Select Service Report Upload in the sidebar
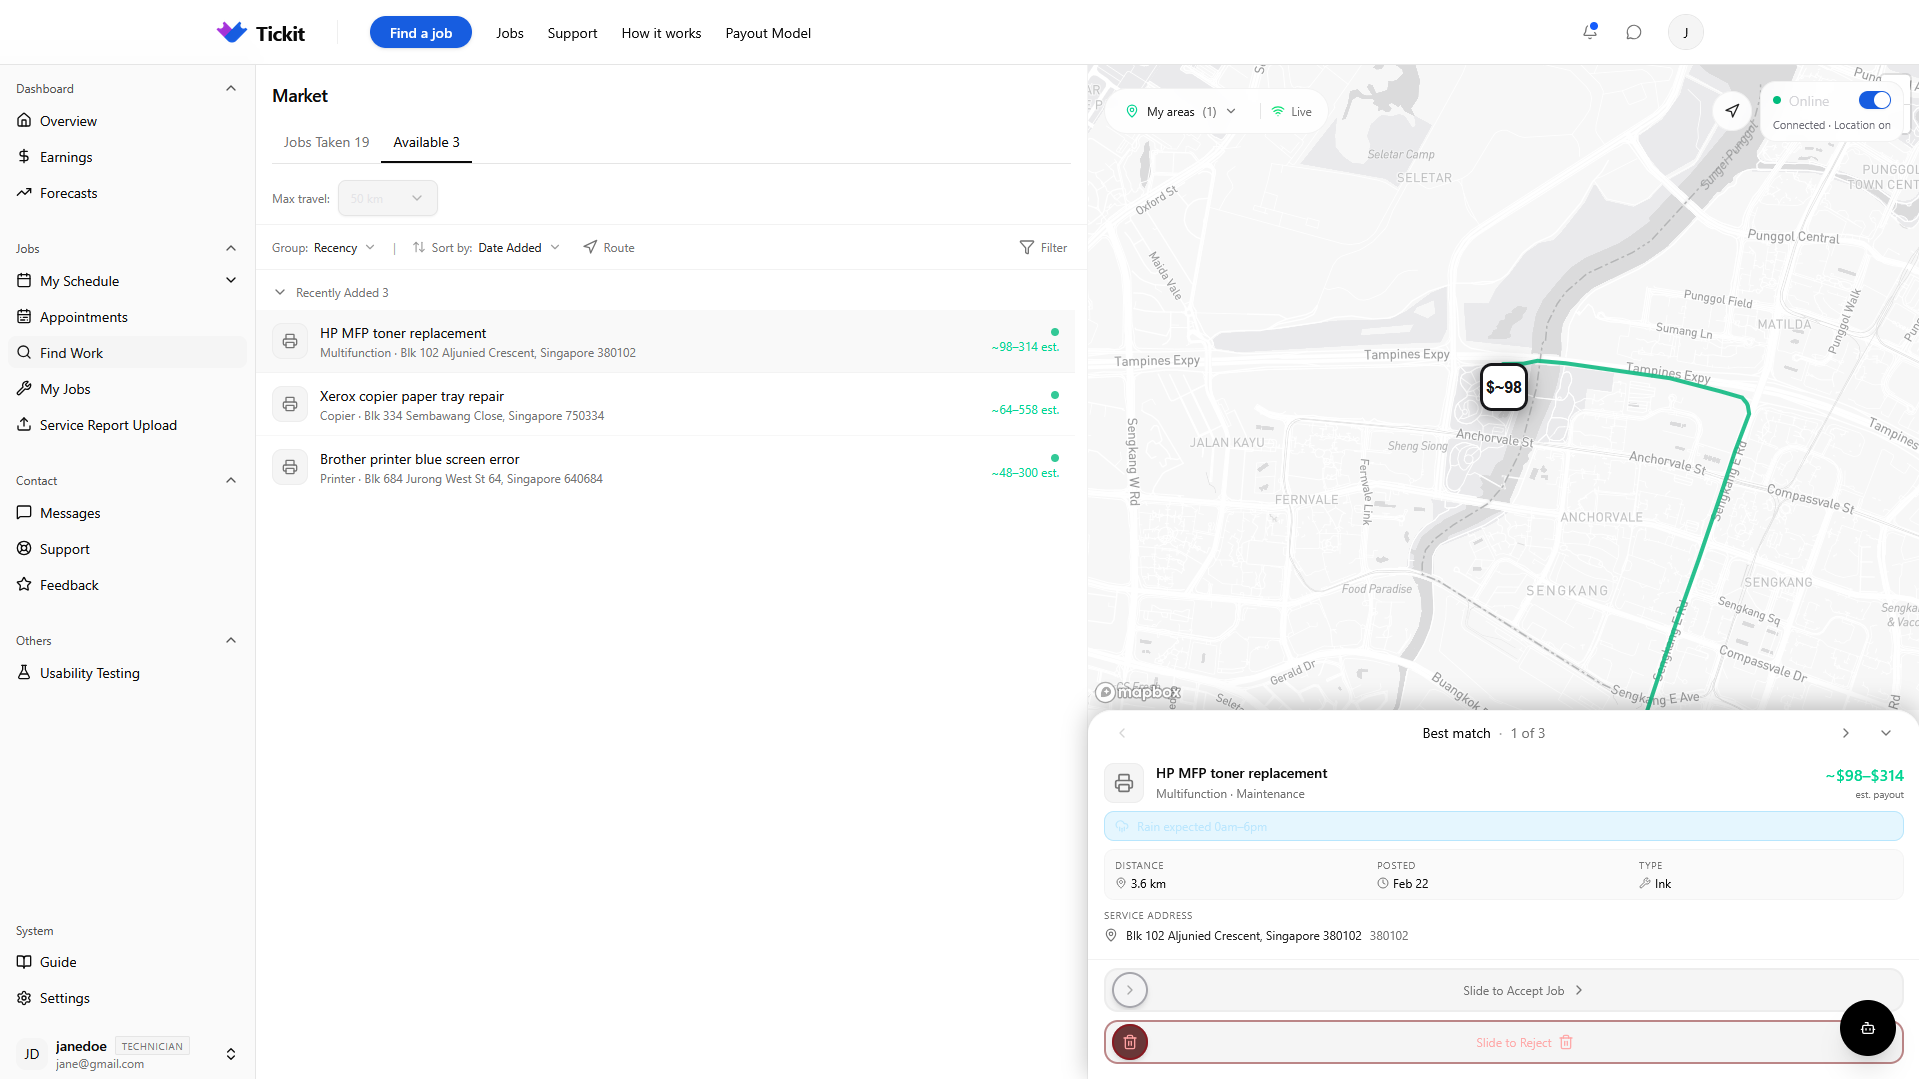1919x1079 pixels. 107,424
